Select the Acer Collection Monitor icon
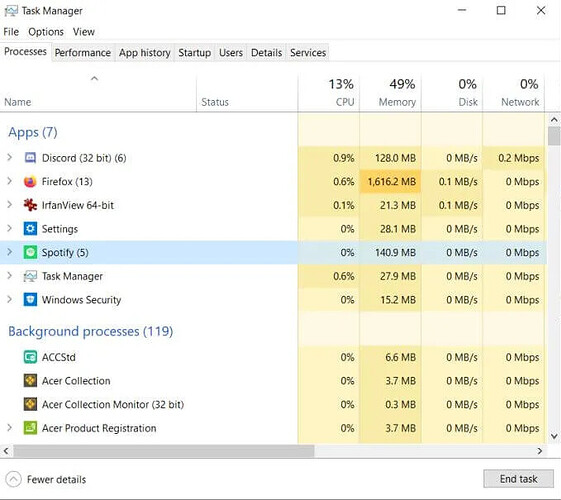Viewport: 561px width, 500px height. coord(30,404)
